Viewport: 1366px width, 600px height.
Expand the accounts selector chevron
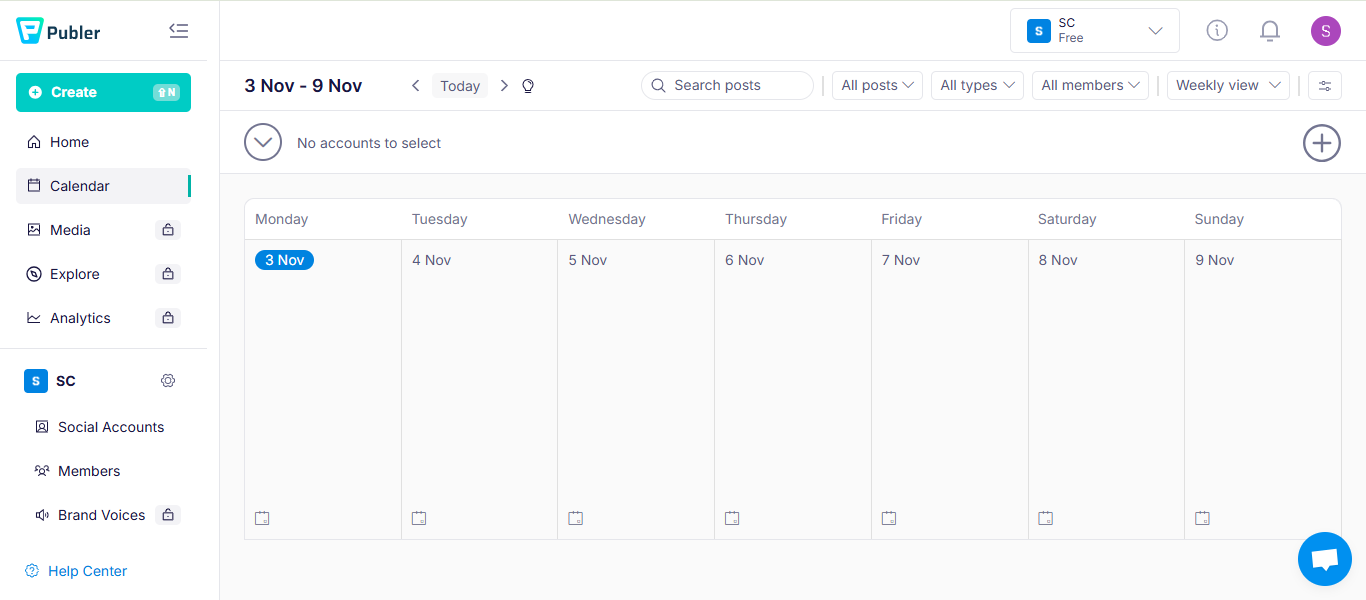click(263, 143)
